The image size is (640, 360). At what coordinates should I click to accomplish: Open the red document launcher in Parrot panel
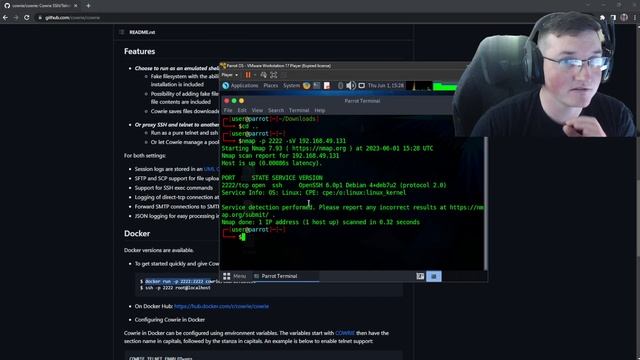tap(327, 86)
